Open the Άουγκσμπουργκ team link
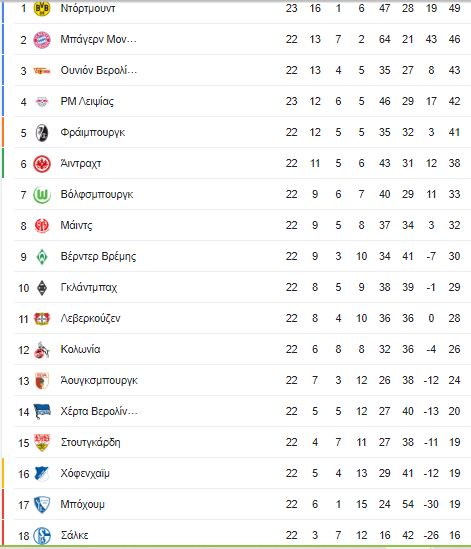Image resolution: width=471 pixels, height=549 pixels. [x=99, y=380]
